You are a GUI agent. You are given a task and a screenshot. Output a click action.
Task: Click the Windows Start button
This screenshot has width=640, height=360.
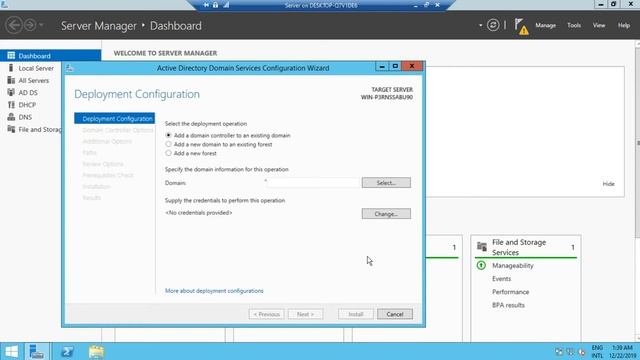pyautogui.click(x=11, y=351)
